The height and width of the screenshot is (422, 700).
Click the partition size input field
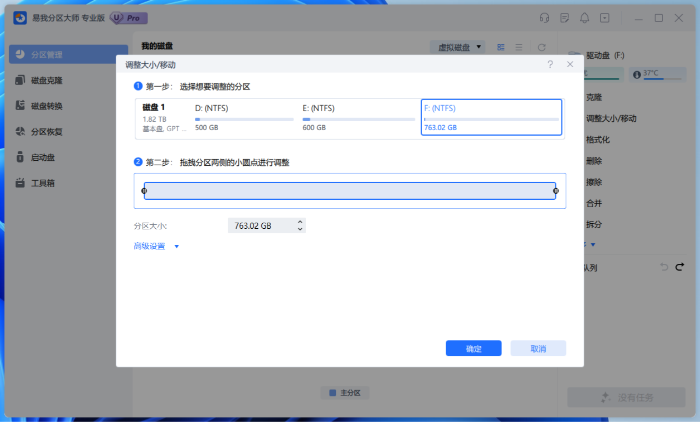[260, 226]
